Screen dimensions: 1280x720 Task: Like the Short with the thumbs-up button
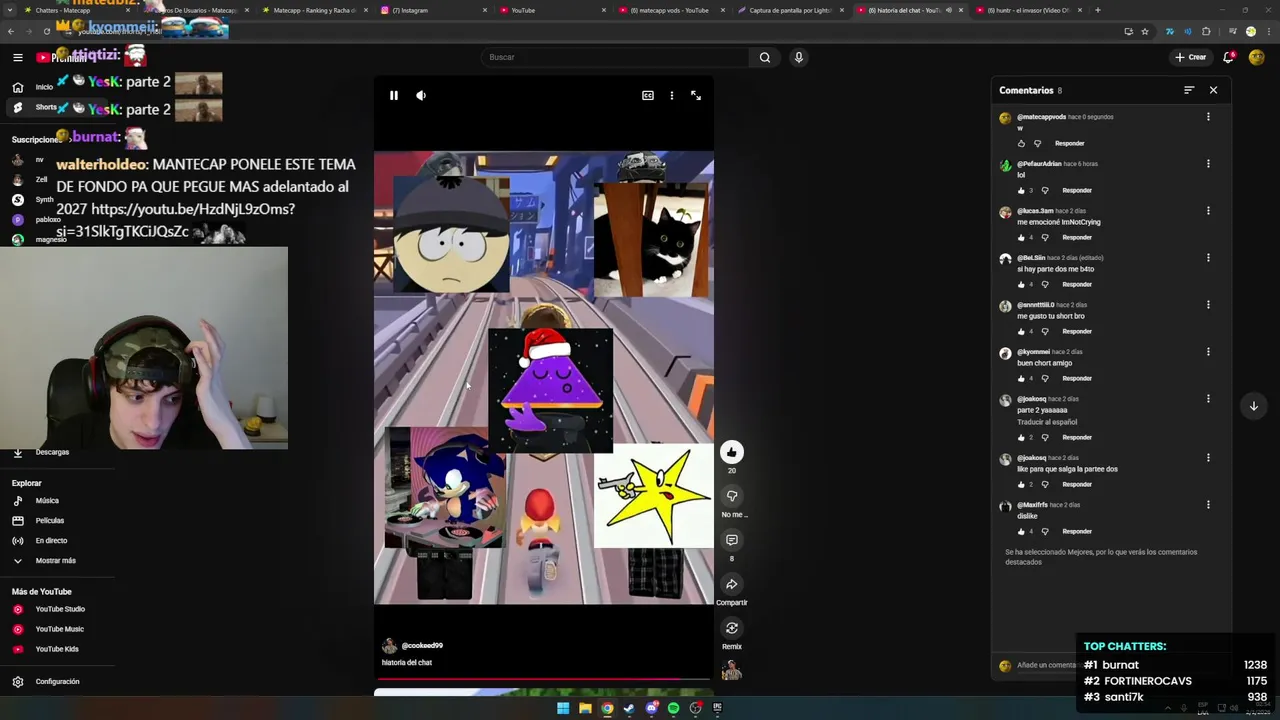(732, 452)
